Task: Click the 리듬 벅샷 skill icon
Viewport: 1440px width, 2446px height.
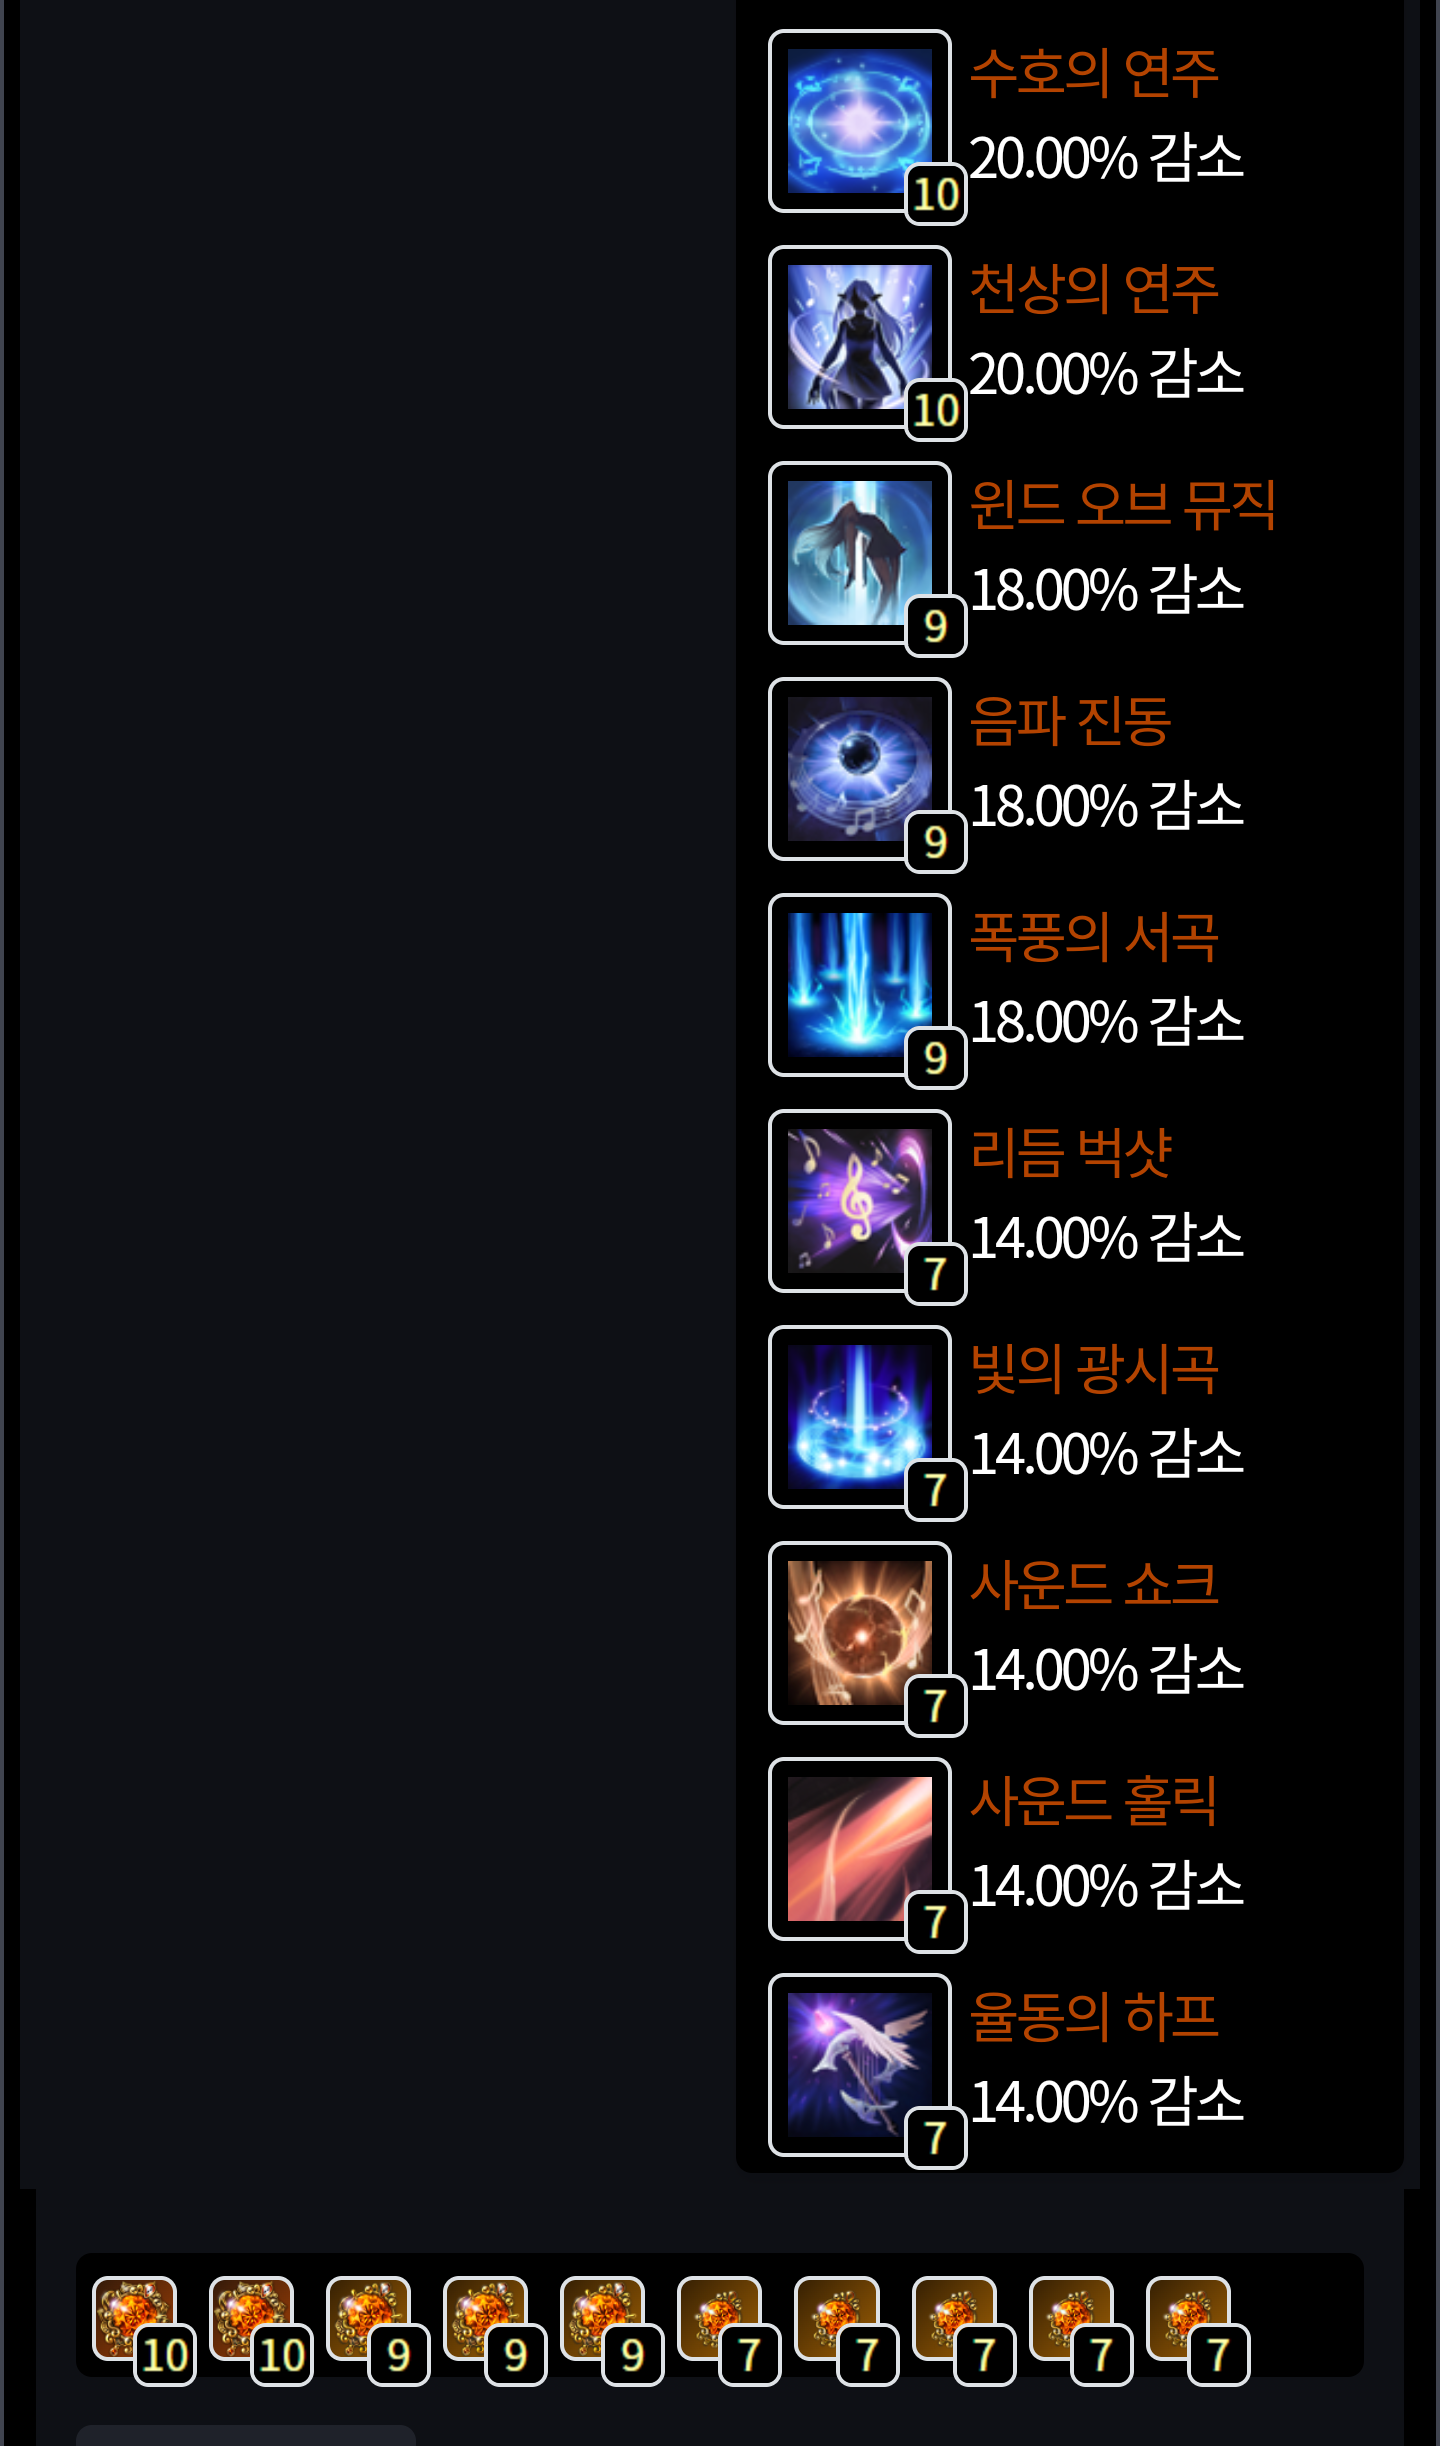Action: [x=860, y=1201]
